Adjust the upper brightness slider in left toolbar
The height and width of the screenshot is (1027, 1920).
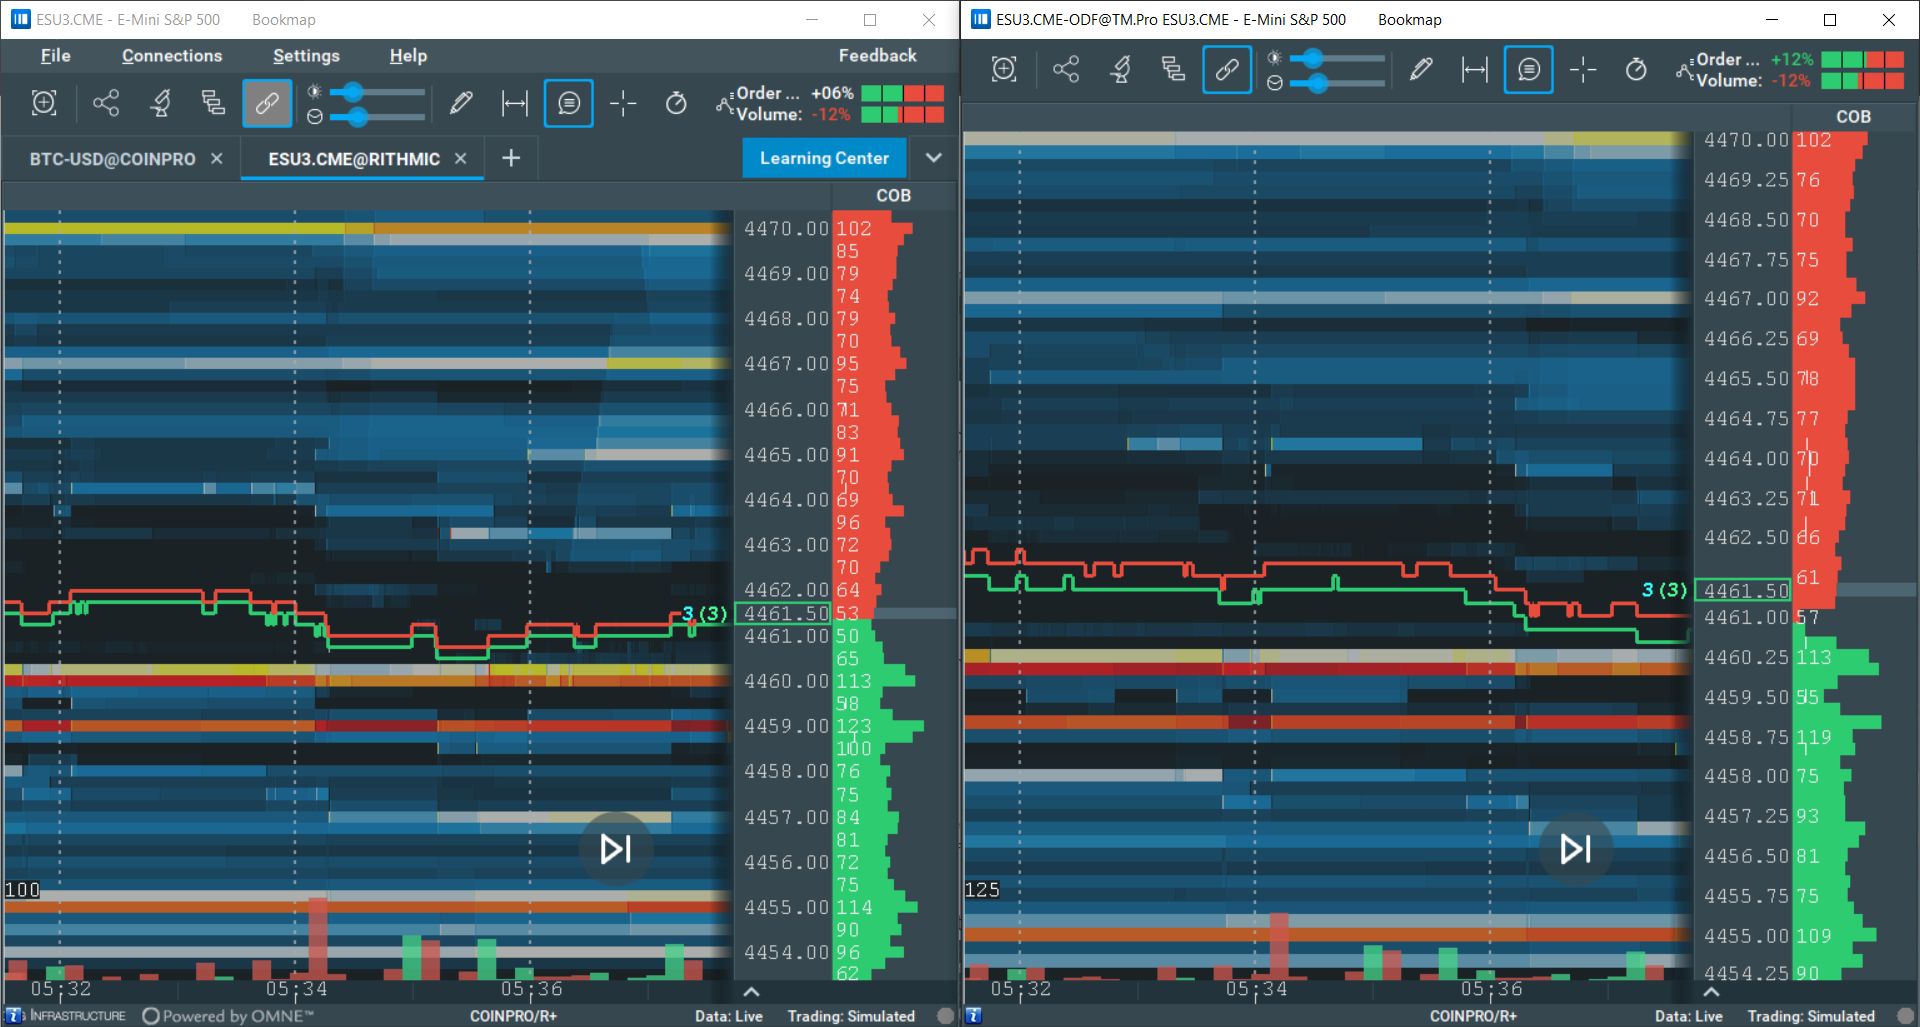(x=350, y=93)
